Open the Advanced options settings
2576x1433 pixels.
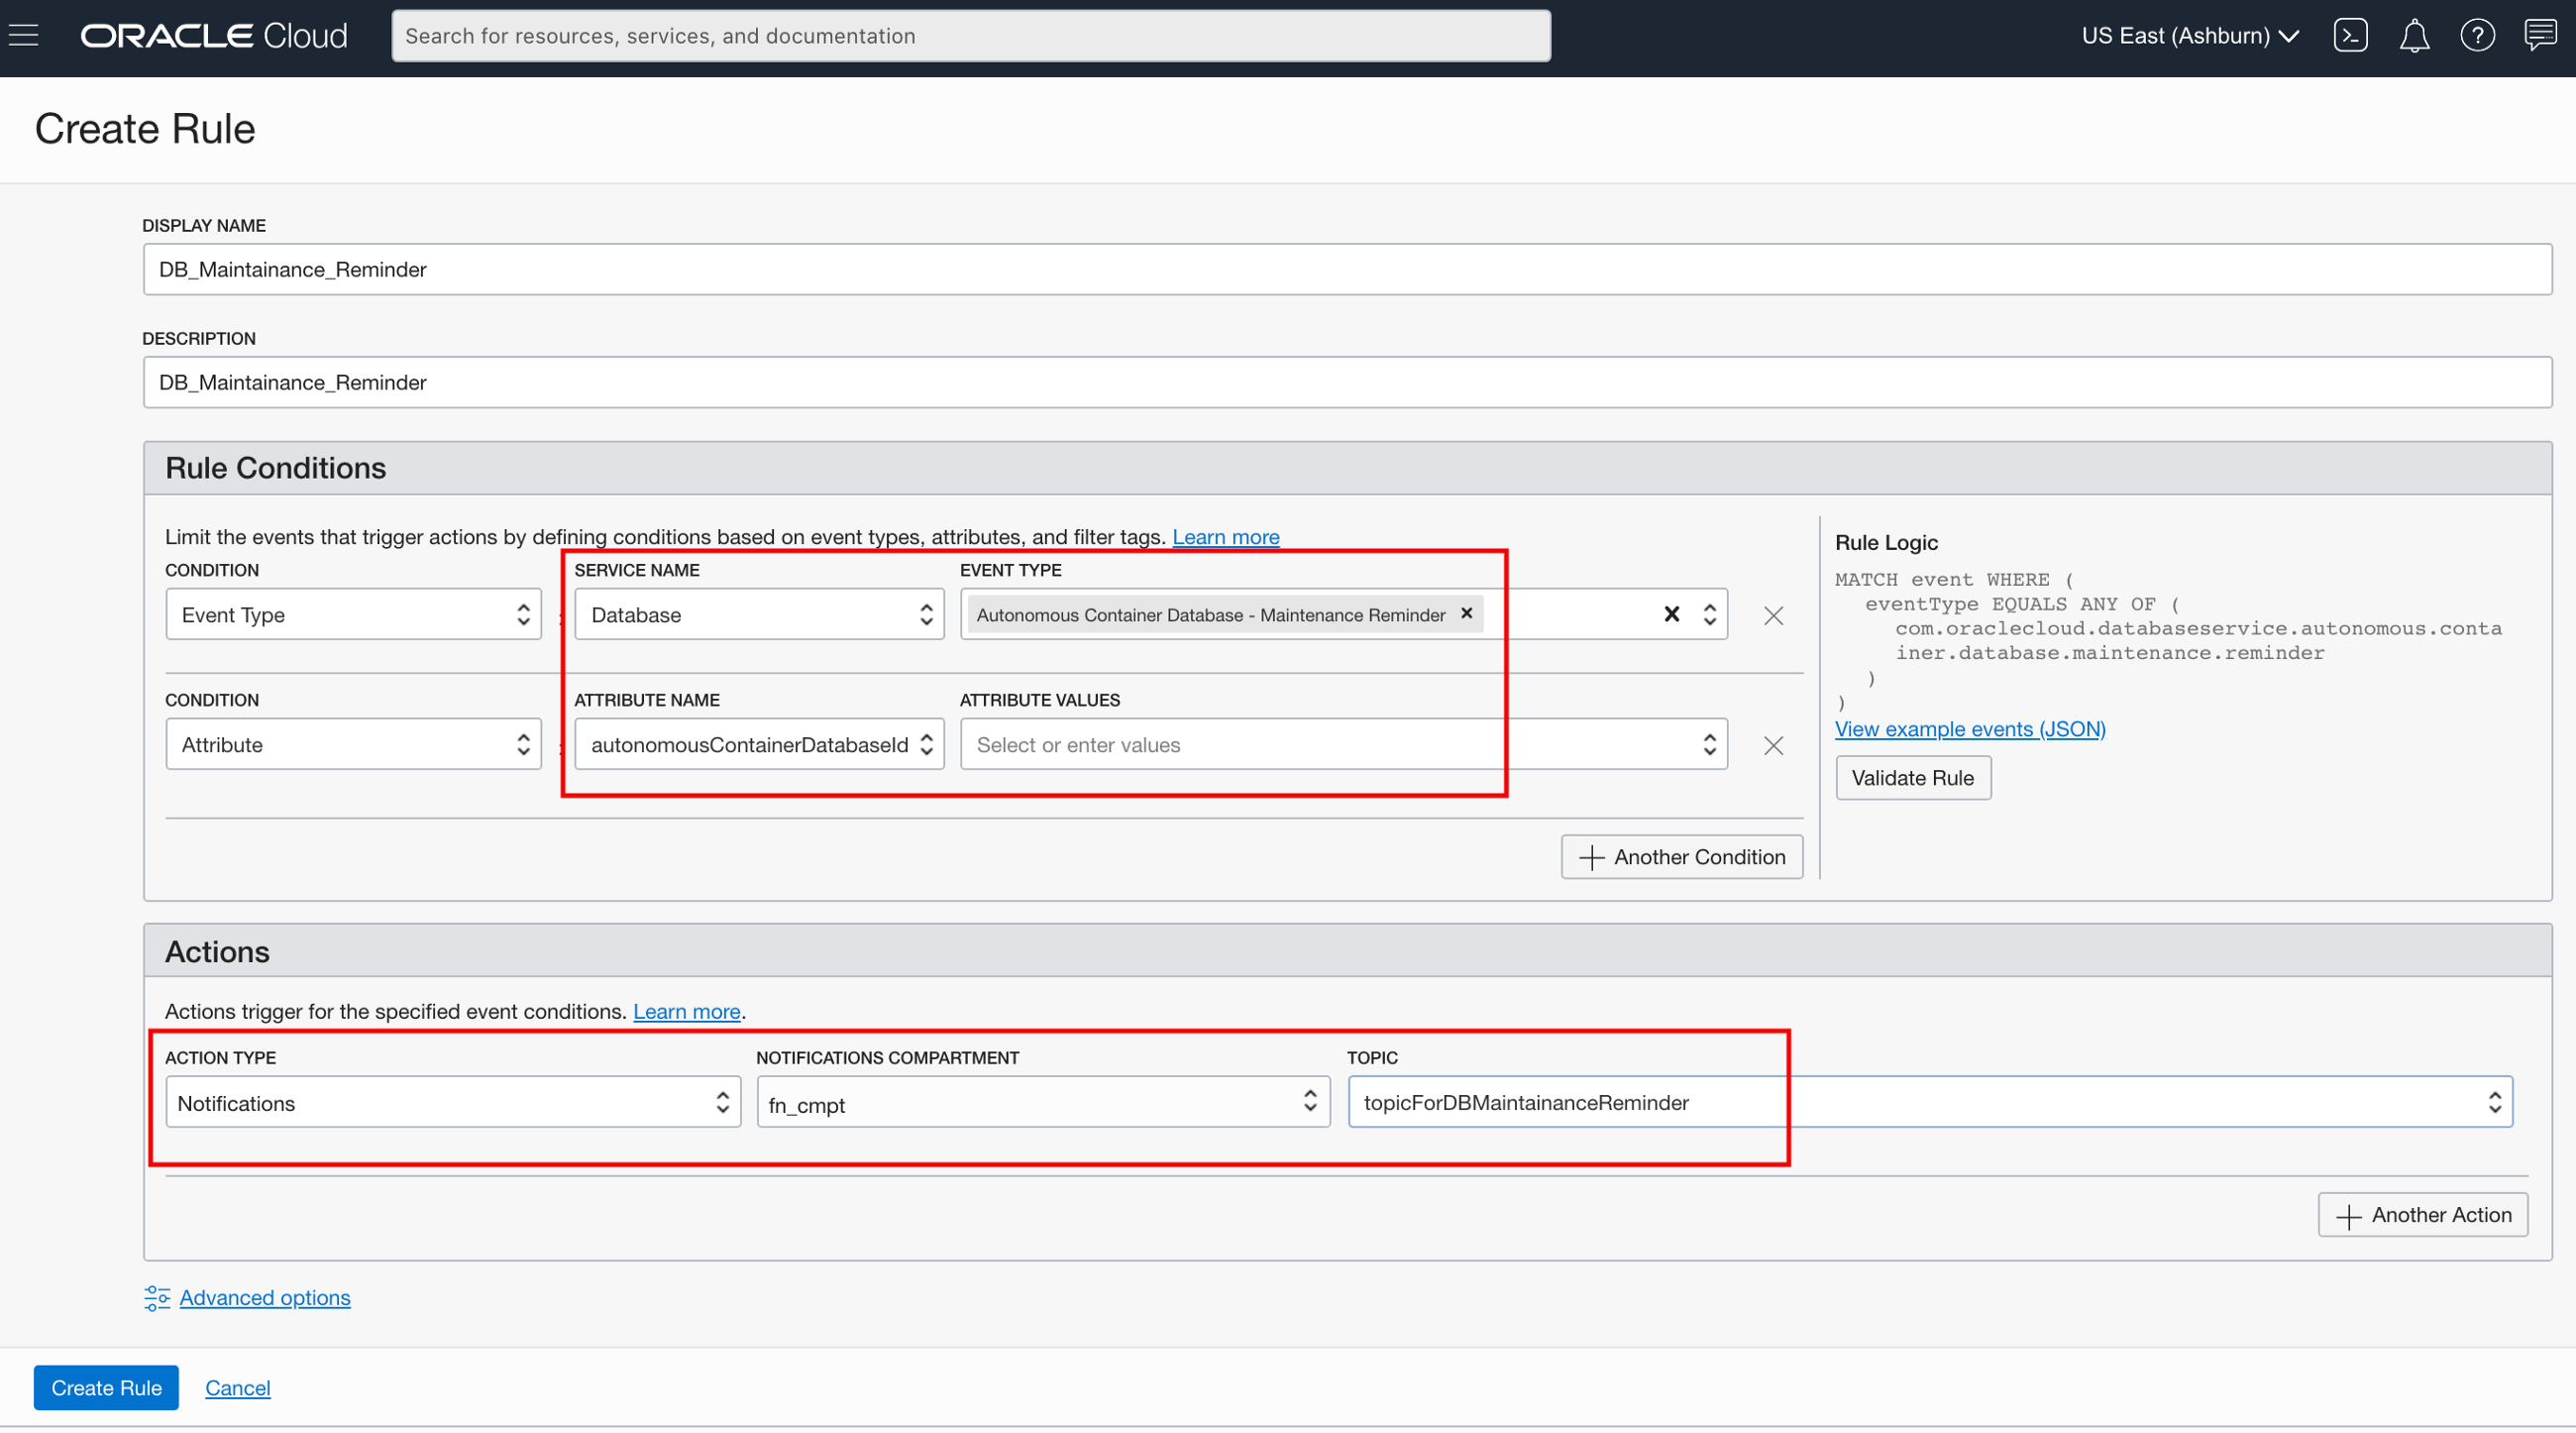[x=264, y=1298]
